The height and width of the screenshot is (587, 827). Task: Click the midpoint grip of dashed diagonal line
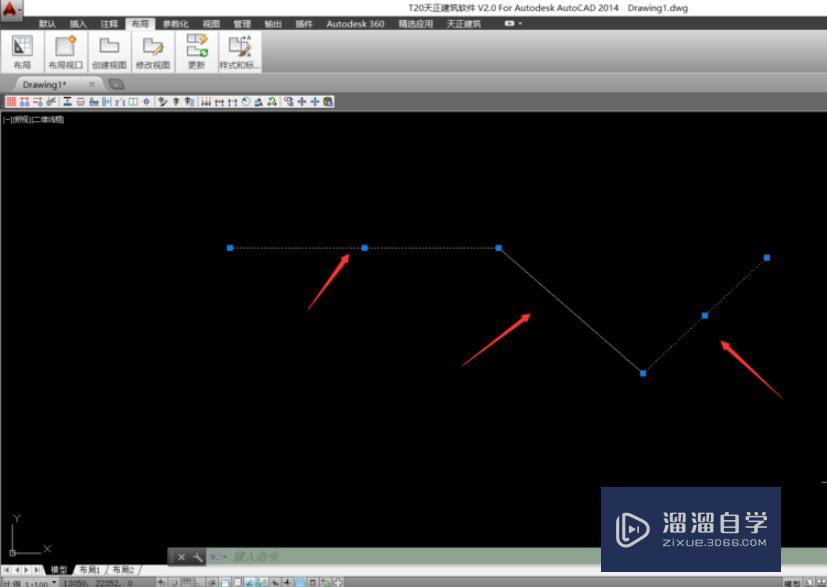[705, 315]
